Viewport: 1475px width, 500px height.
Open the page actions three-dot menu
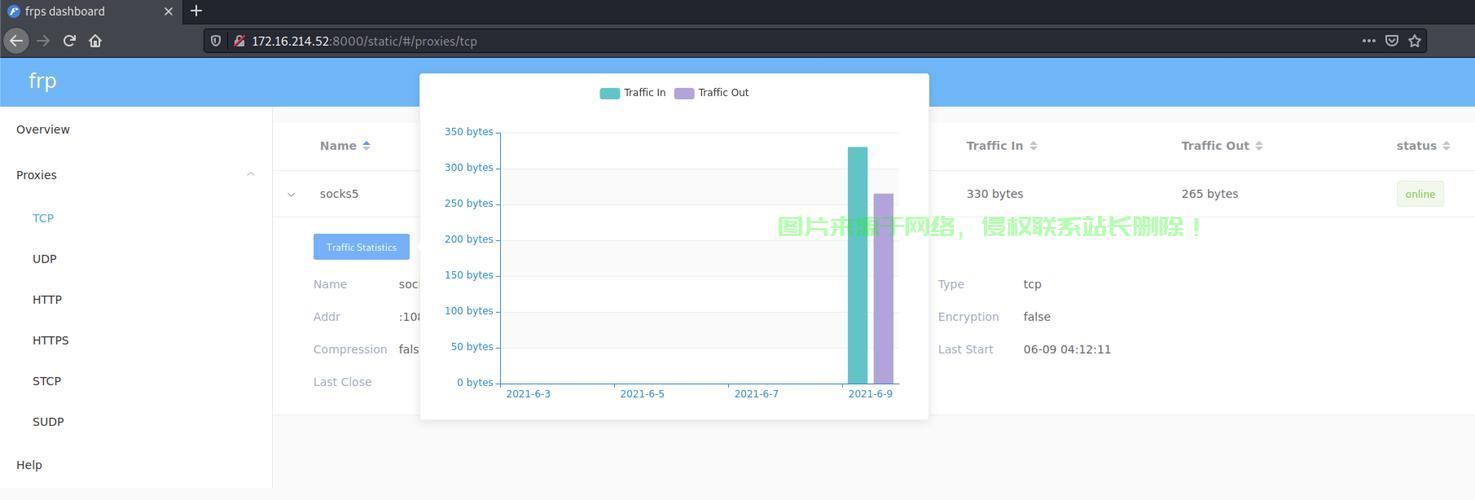click(1368, 41)
